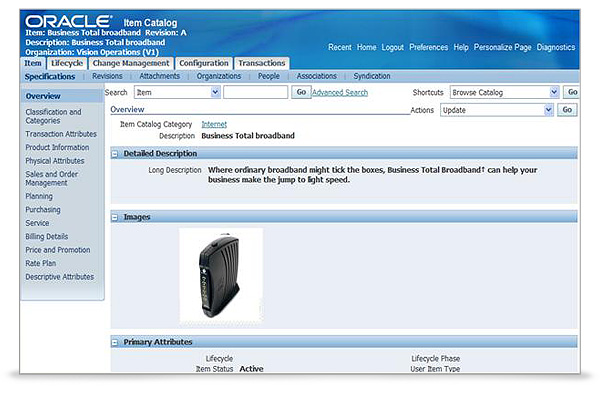The image size is (600, 400).
Task: Open the Search type dropdown showing Item
Action: (177, 92)
